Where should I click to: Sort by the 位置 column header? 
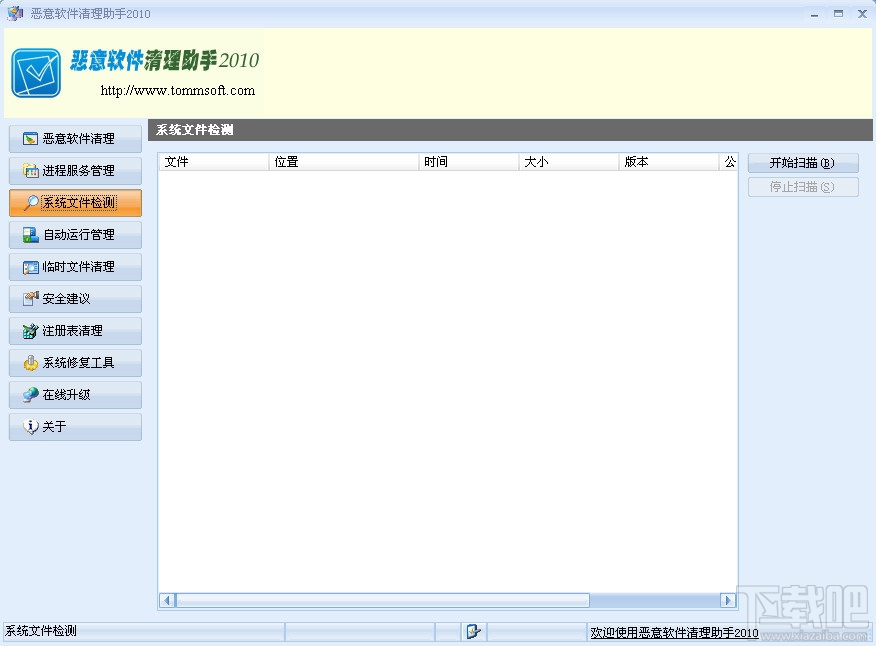pos(344,162)
